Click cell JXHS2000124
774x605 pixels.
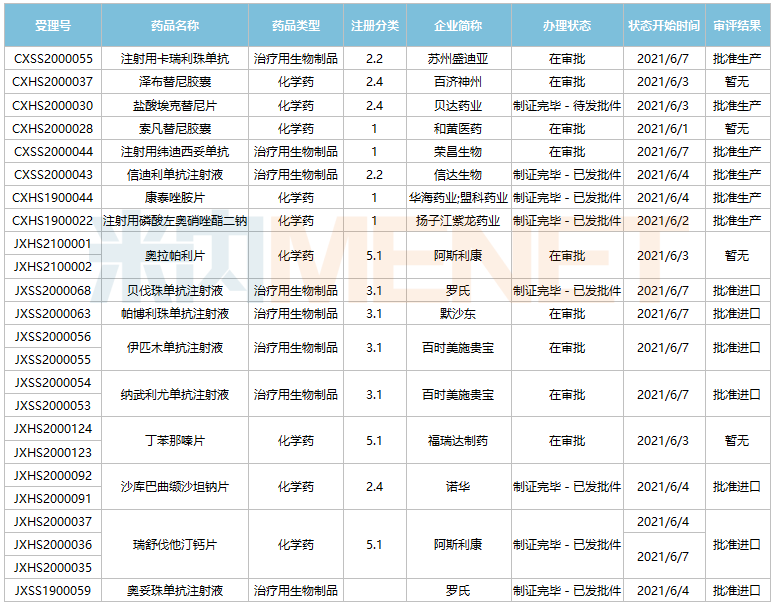click(x=53, y=429)
